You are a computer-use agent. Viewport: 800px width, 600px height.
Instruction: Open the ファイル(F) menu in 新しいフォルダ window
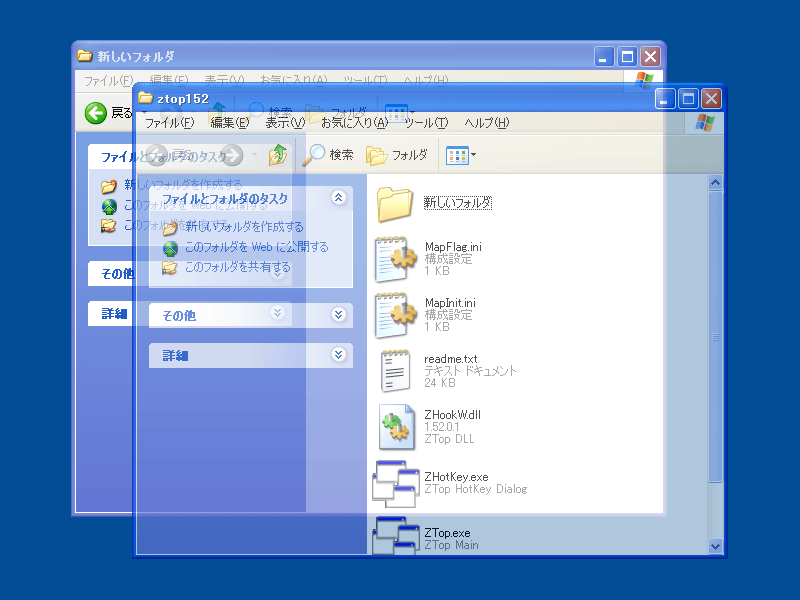click(x=109, y=81)
